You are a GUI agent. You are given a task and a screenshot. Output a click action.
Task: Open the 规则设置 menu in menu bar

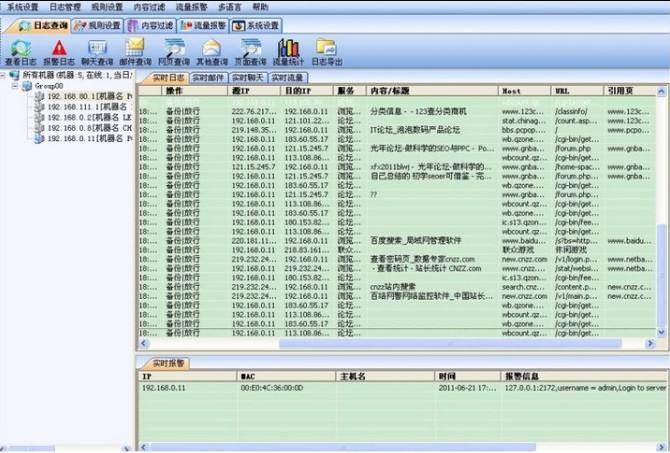[x=107, y=7]
